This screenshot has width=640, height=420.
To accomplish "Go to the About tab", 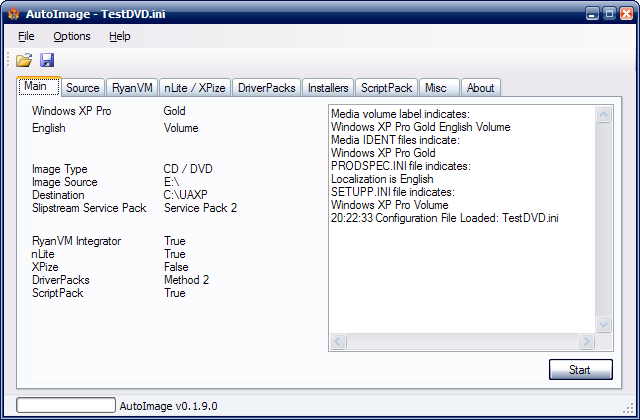I will tap(480, 88).
